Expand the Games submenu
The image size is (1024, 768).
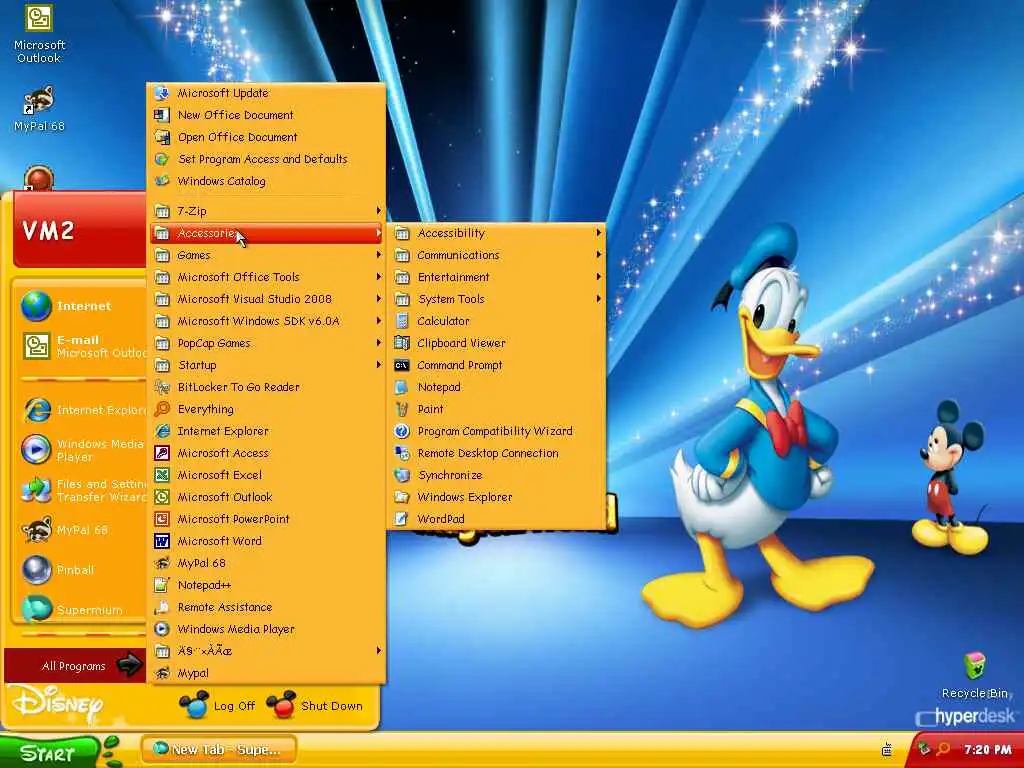pos(266,255)
